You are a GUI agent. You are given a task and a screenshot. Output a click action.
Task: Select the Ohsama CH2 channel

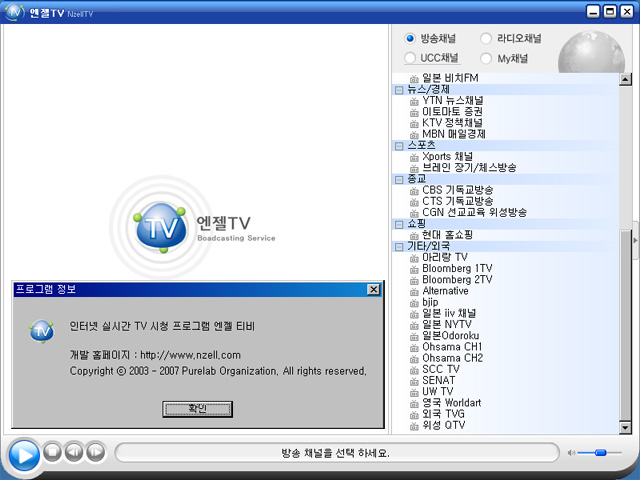tap(452, 358)
